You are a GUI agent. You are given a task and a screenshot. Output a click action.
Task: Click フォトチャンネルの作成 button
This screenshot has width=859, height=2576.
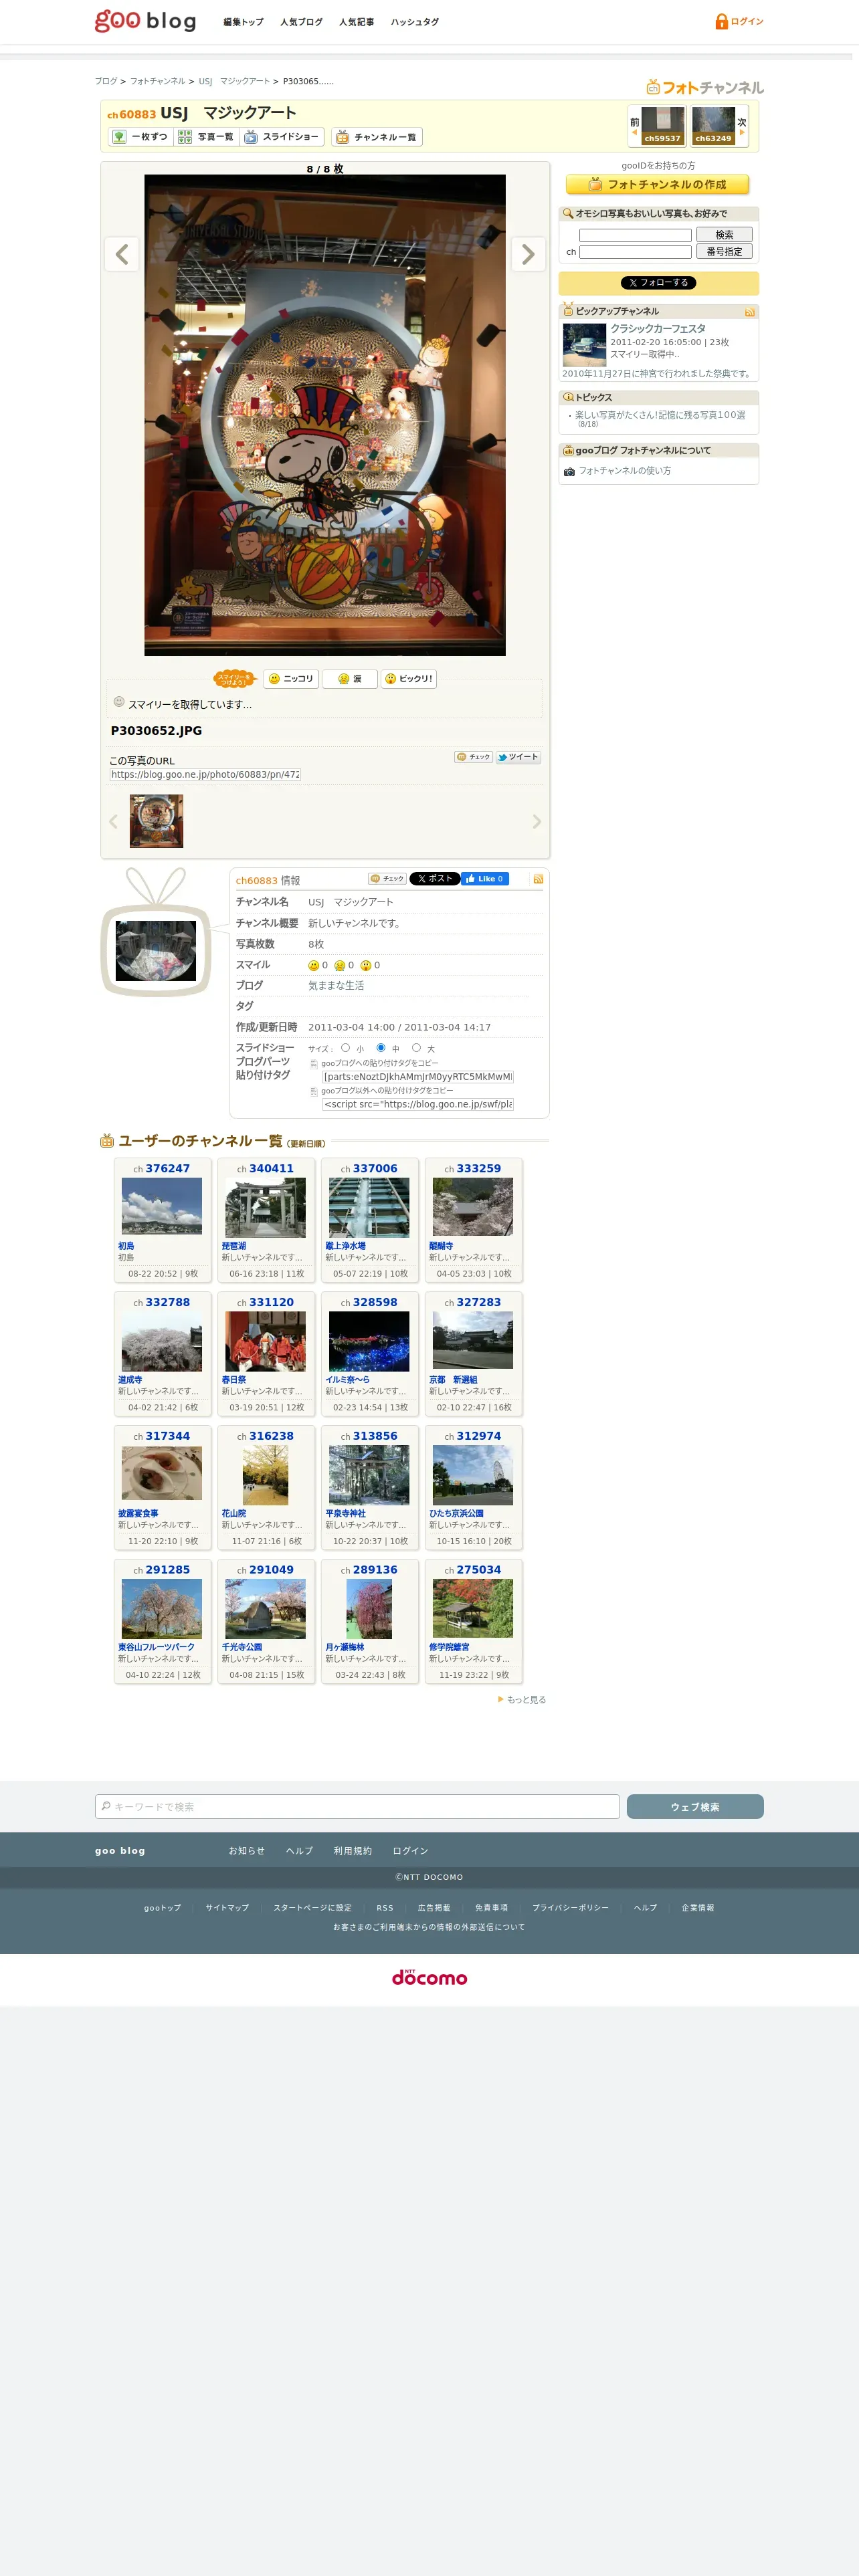658,185
